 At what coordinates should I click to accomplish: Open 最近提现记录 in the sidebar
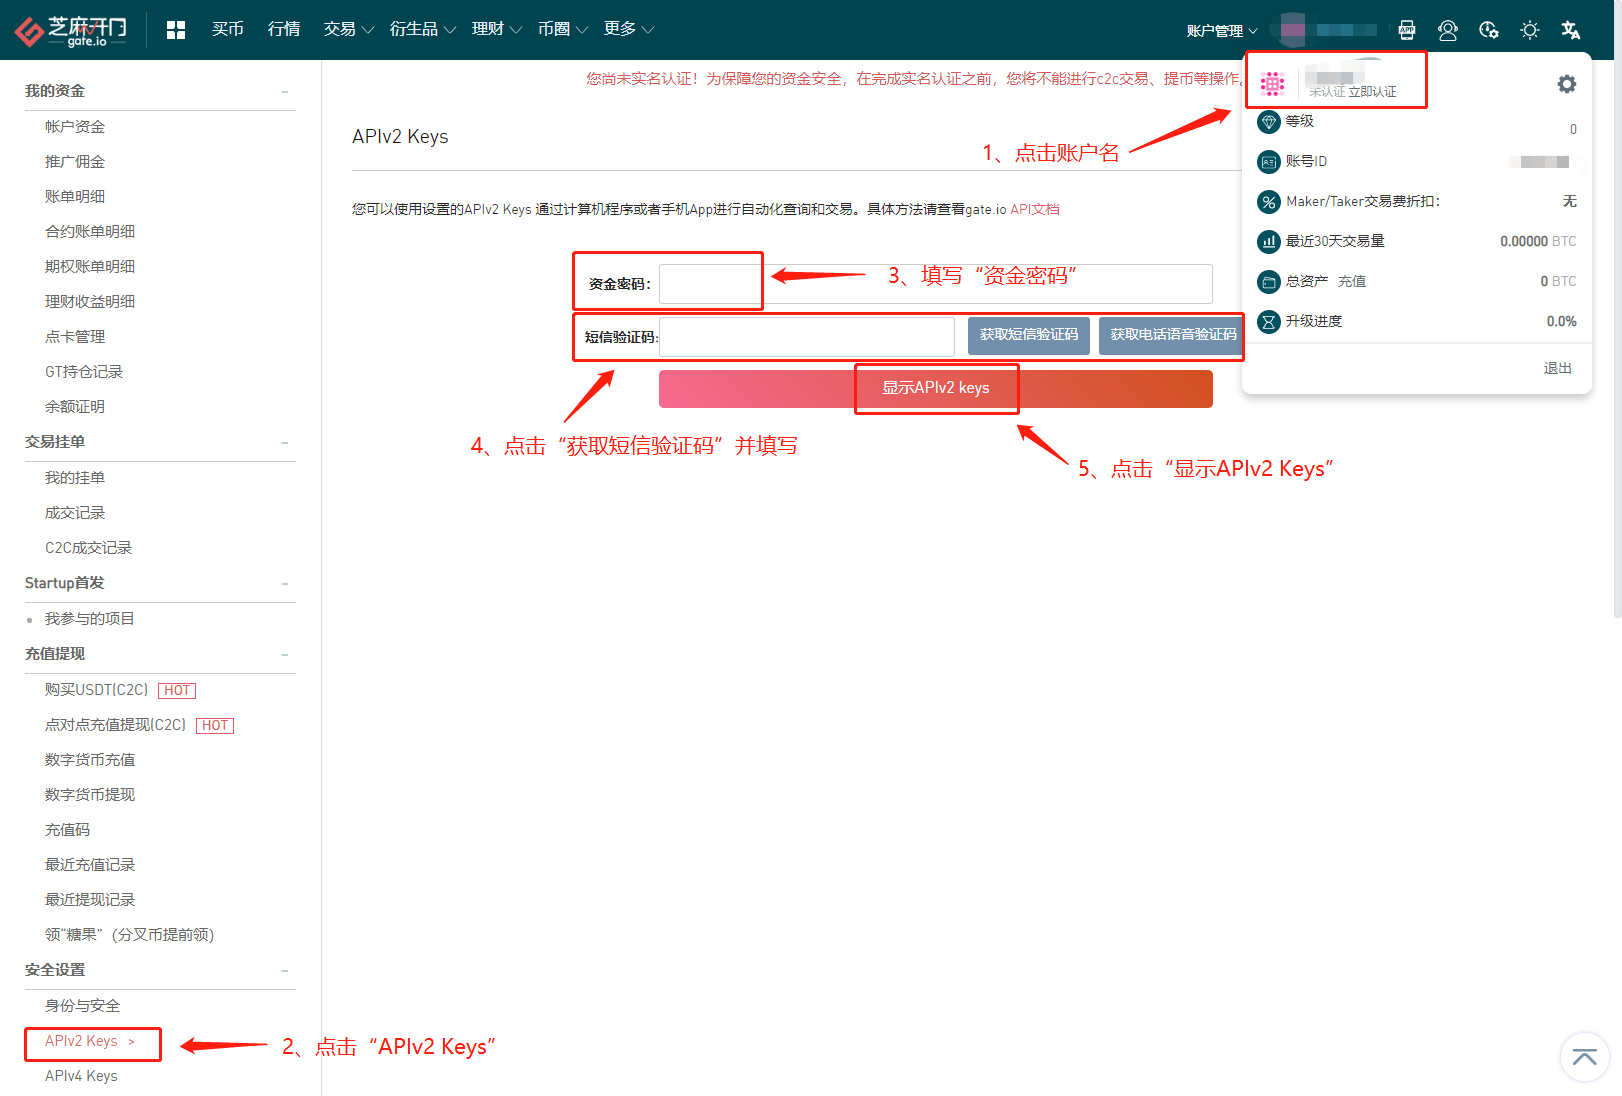pyautogui.click(x=90, y=900)
